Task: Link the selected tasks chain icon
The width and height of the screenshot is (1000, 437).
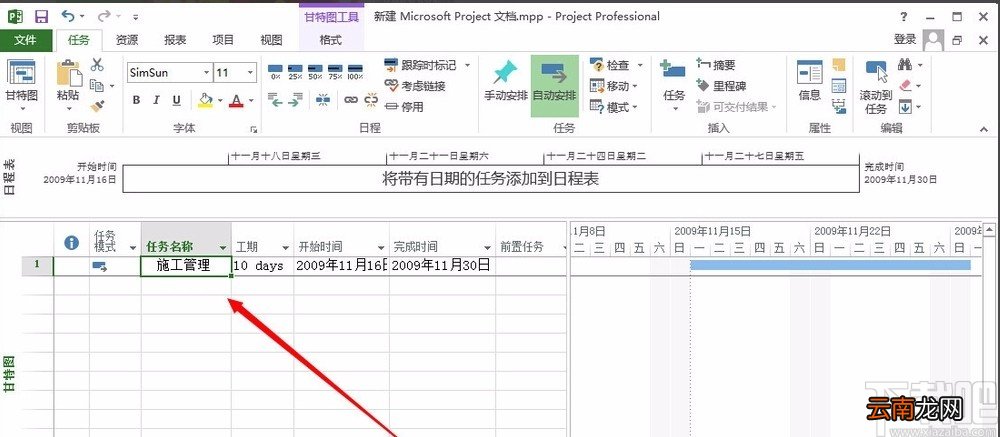Action: [351, 100]
